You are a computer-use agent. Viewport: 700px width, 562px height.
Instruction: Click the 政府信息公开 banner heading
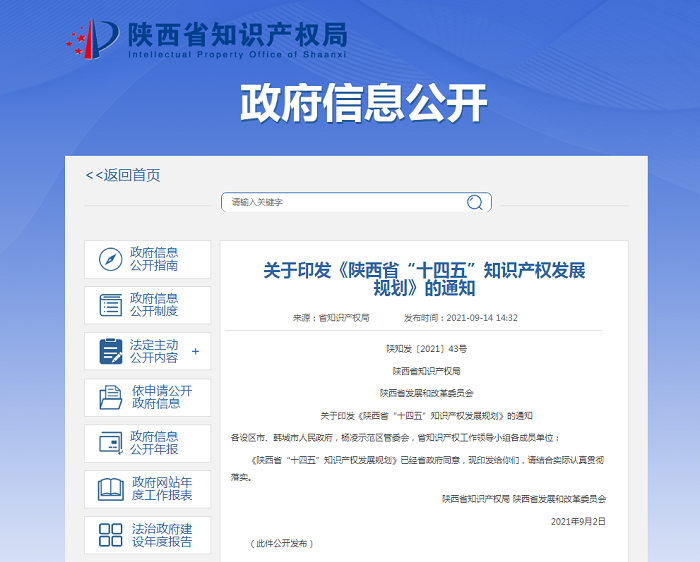click(x=363, y=102)
